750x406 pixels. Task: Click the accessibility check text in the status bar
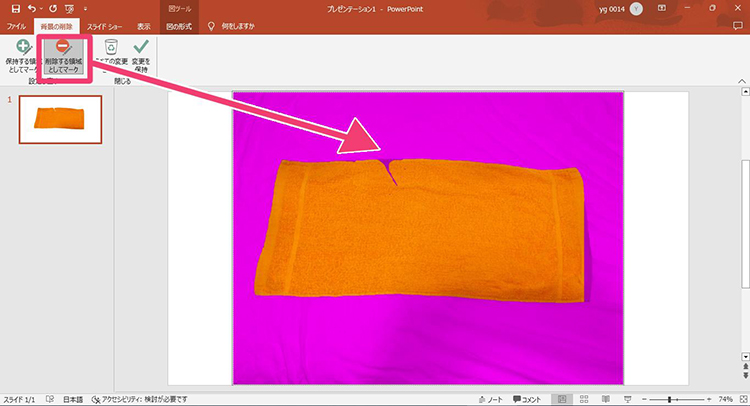138,398
